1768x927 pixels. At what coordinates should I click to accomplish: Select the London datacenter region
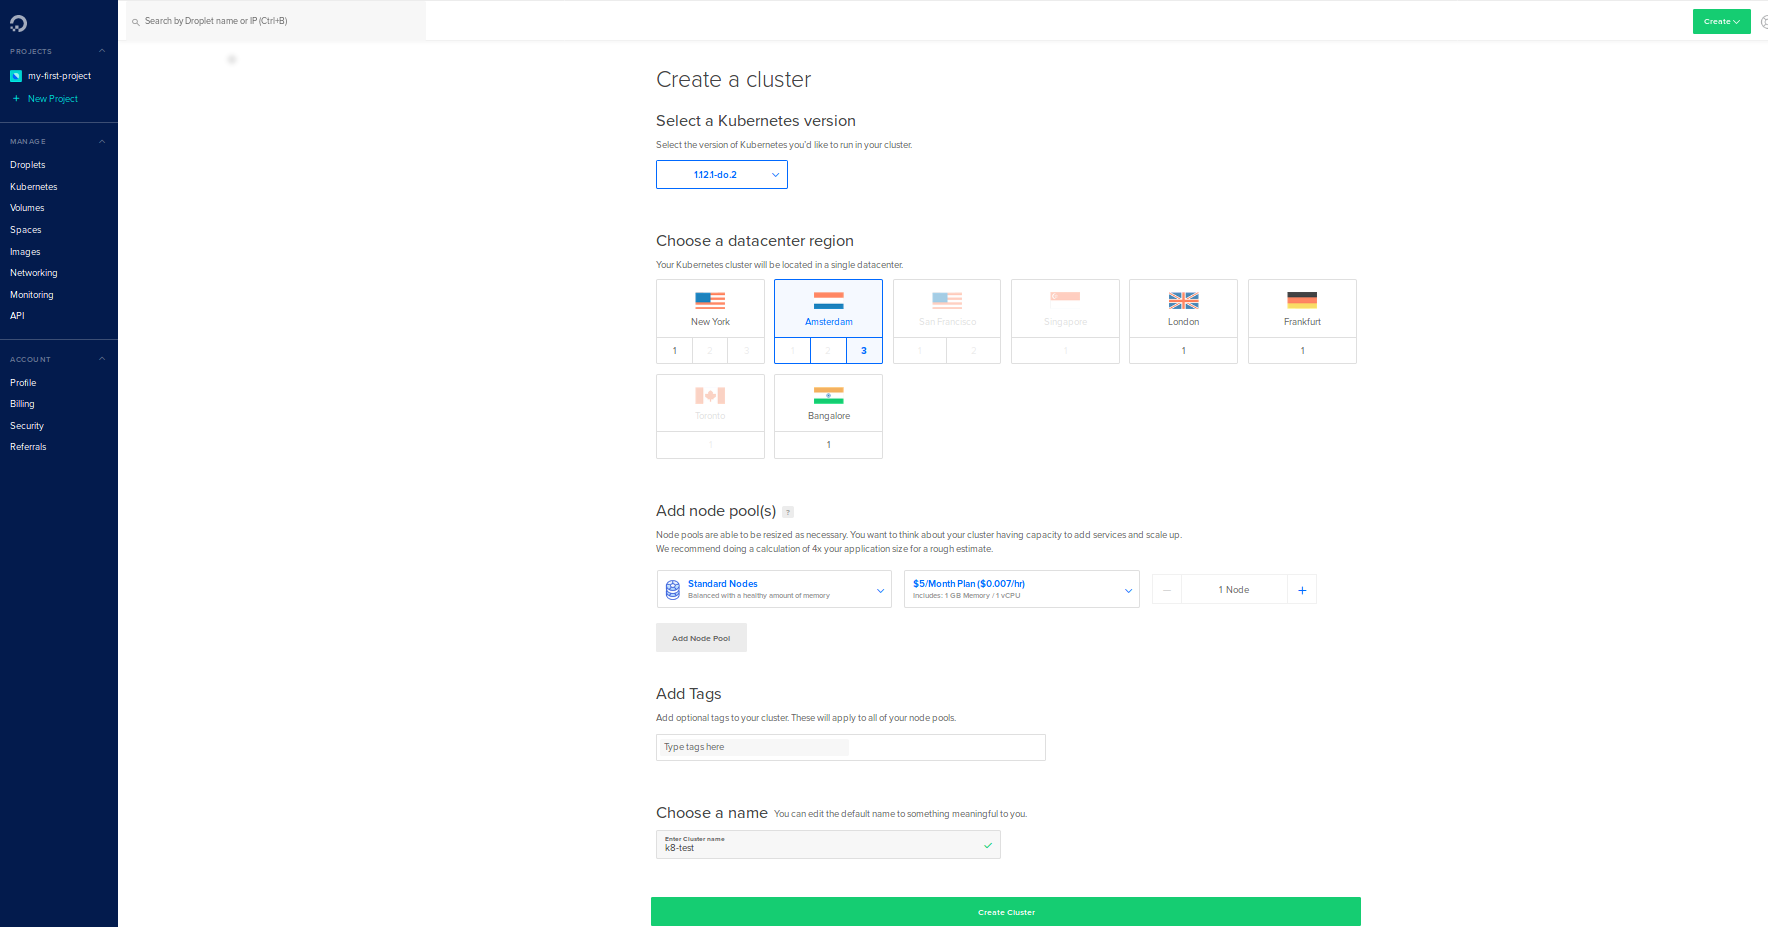1183,309
